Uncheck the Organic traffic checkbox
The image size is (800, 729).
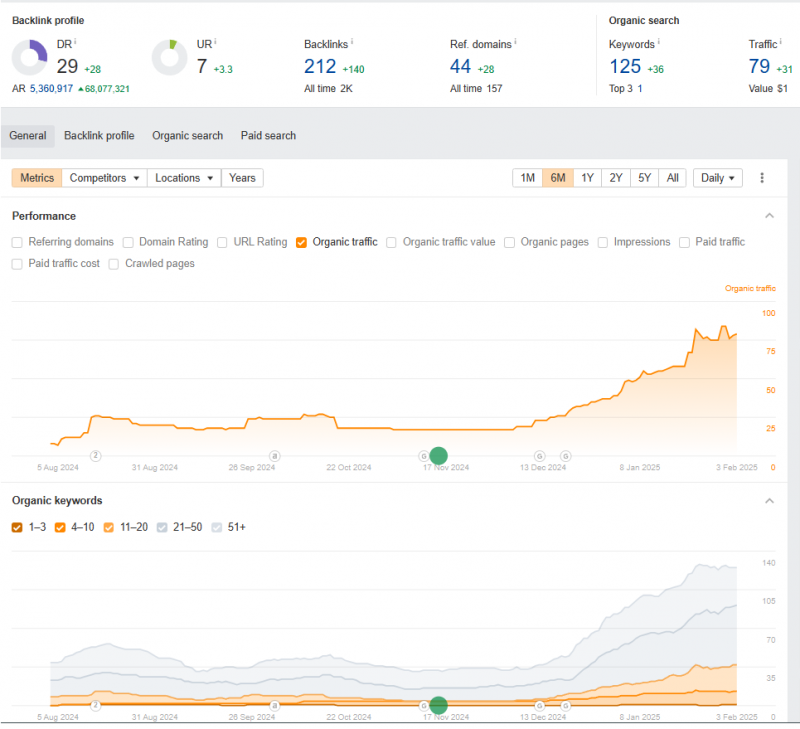[301, 242]
